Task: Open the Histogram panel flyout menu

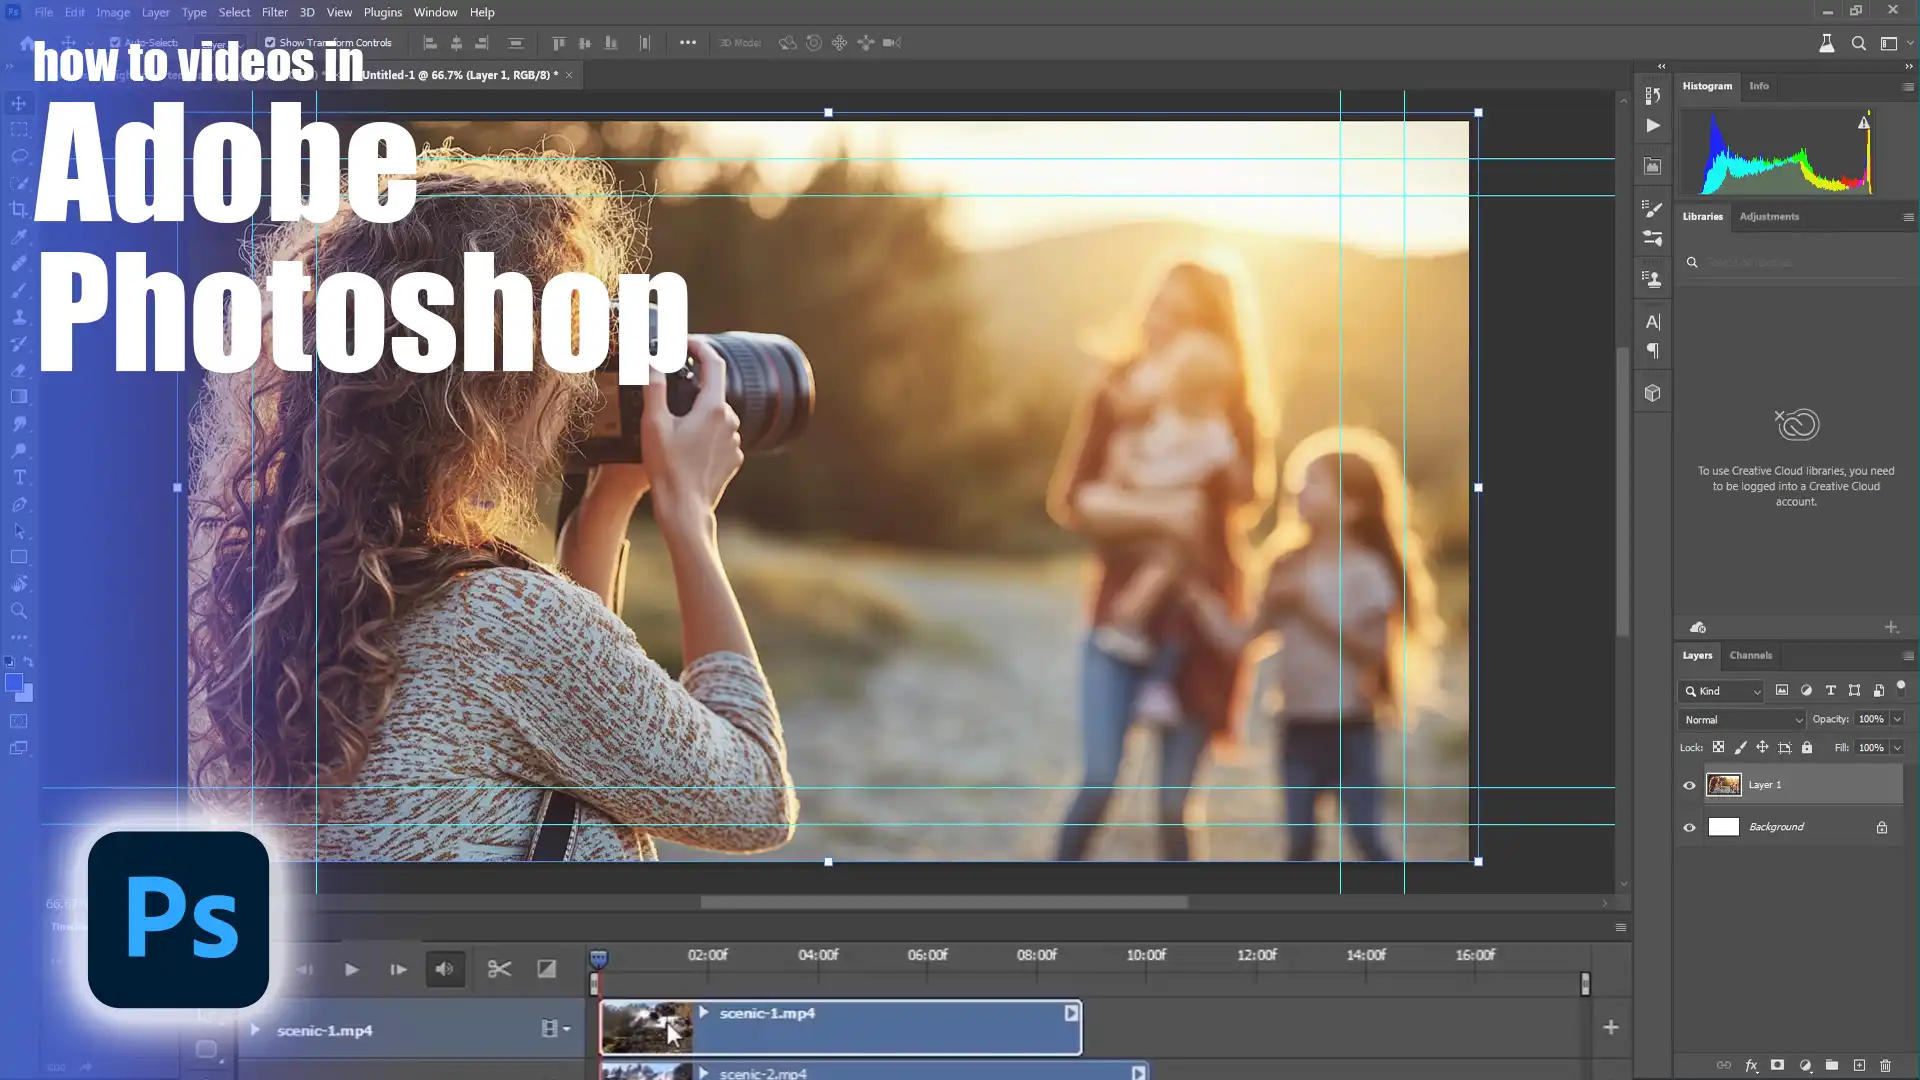Action: [1908, 87]
